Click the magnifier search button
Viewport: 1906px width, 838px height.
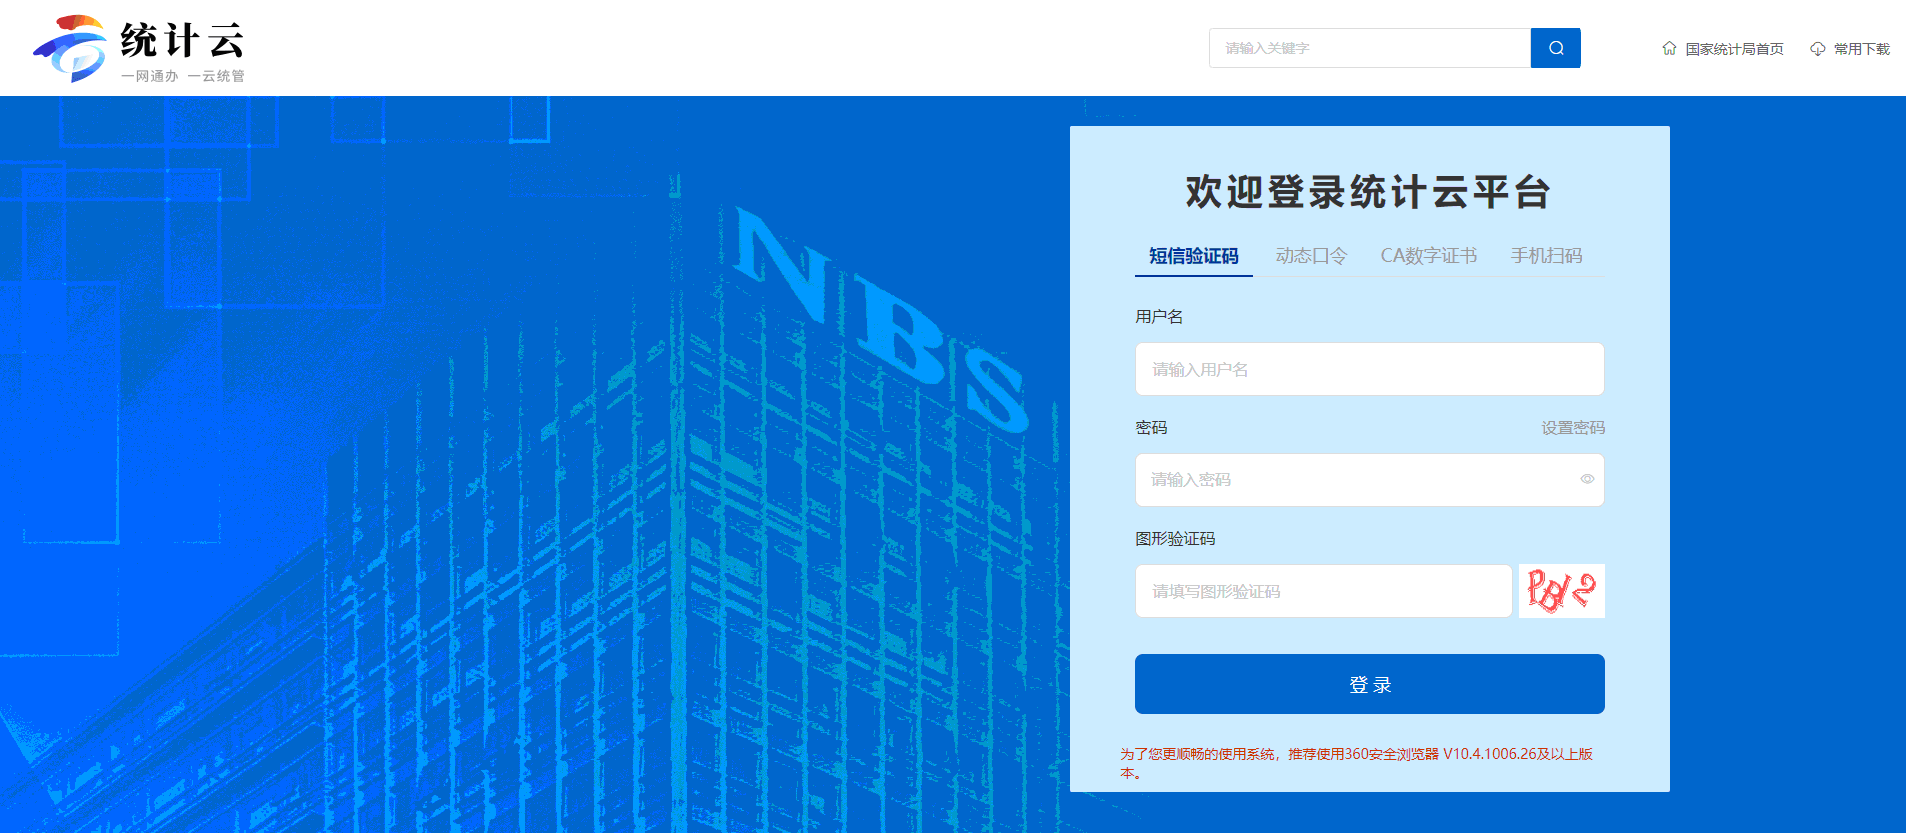(1555, 48)
